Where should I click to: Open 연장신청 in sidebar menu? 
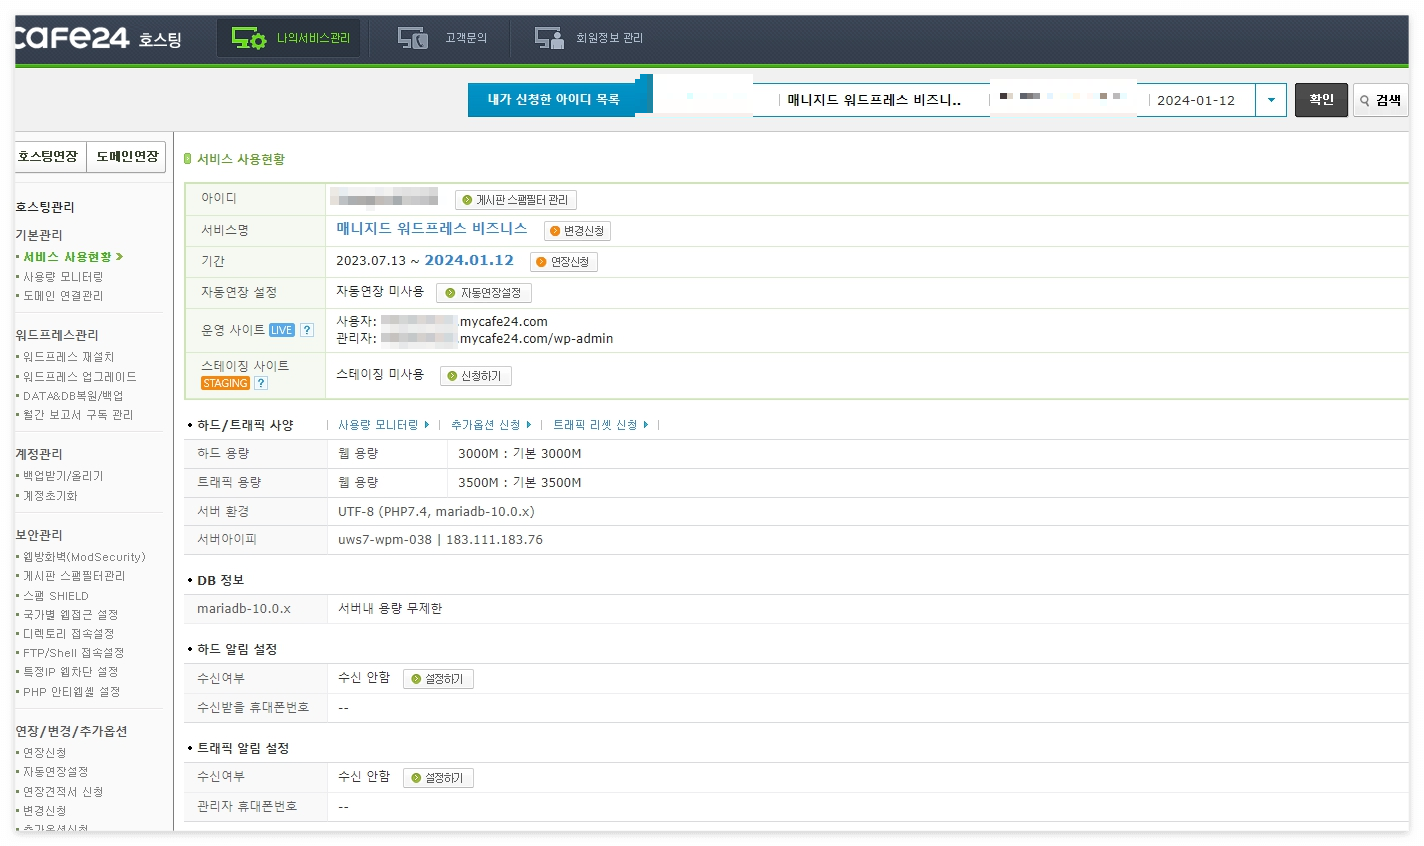(x=45, y=753)
